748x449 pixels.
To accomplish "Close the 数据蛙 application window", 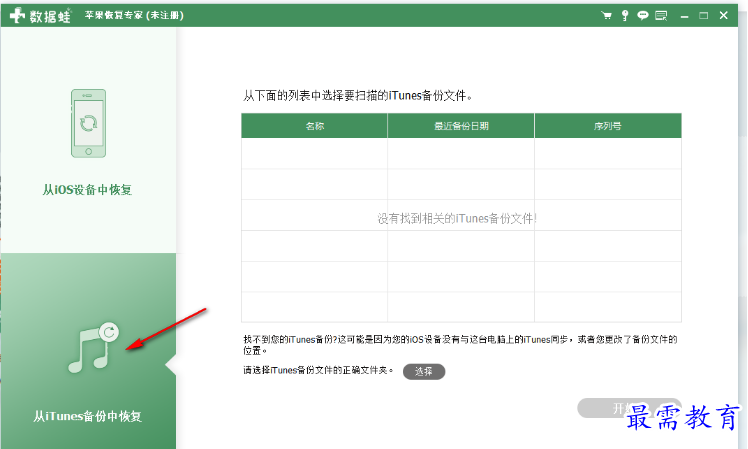I will point(724,15).
